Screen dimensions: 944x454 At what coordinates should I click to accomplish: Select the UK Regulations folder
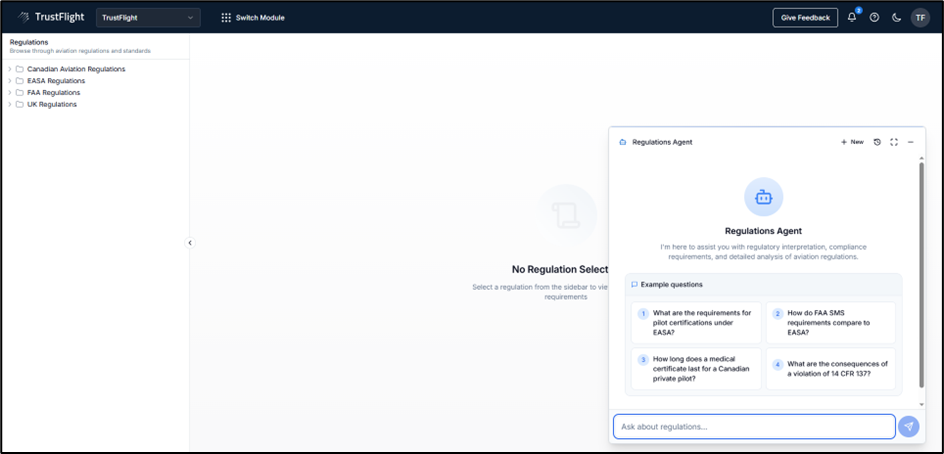coord(46,104)
